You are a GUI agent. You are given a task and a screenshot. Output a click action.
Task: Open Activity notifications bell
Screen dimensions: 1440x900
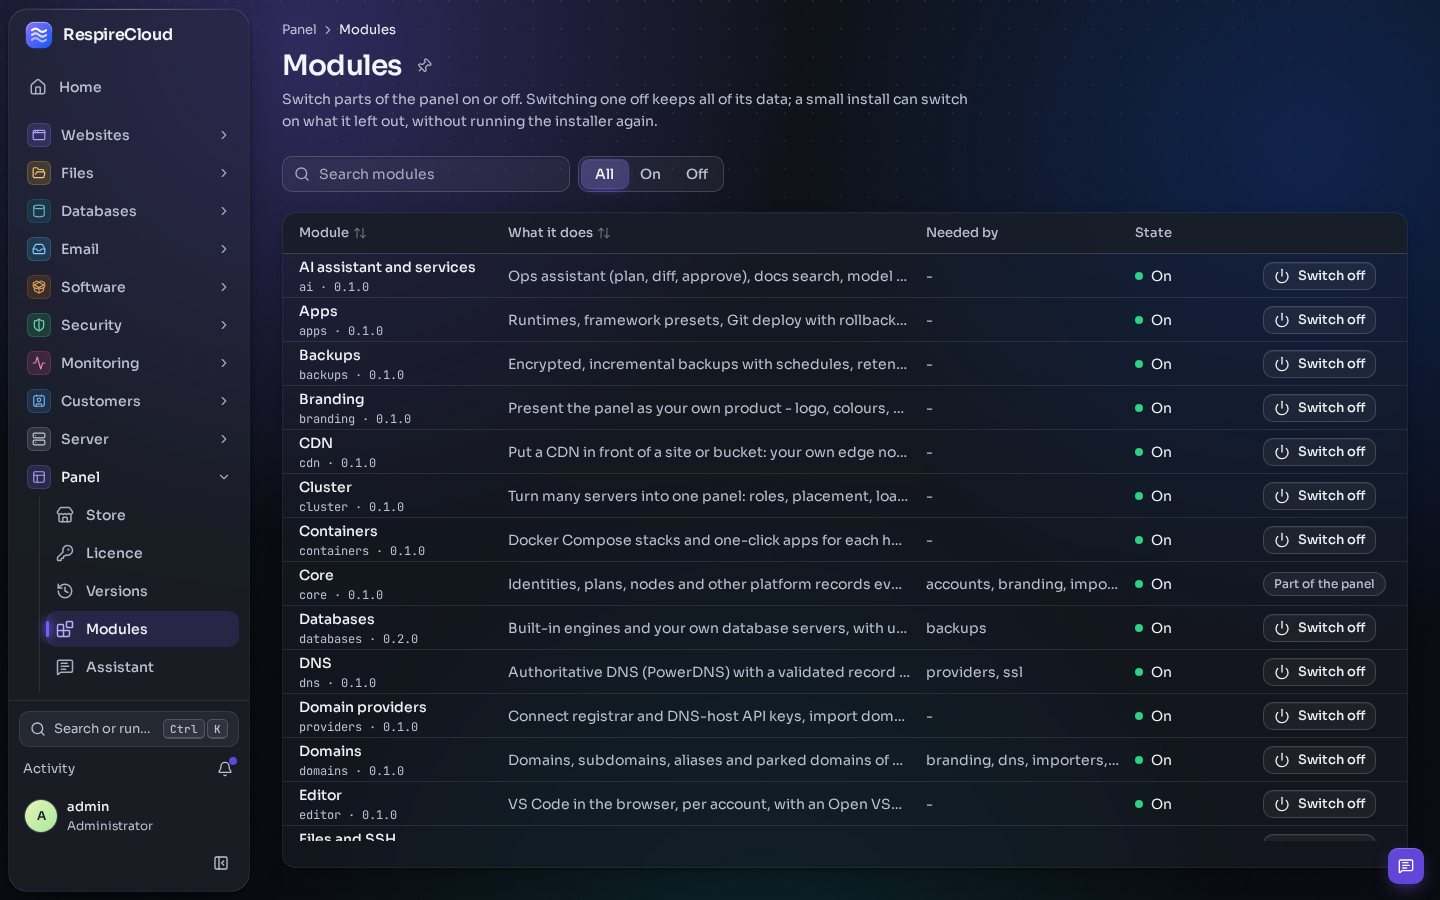coord(225,769)
